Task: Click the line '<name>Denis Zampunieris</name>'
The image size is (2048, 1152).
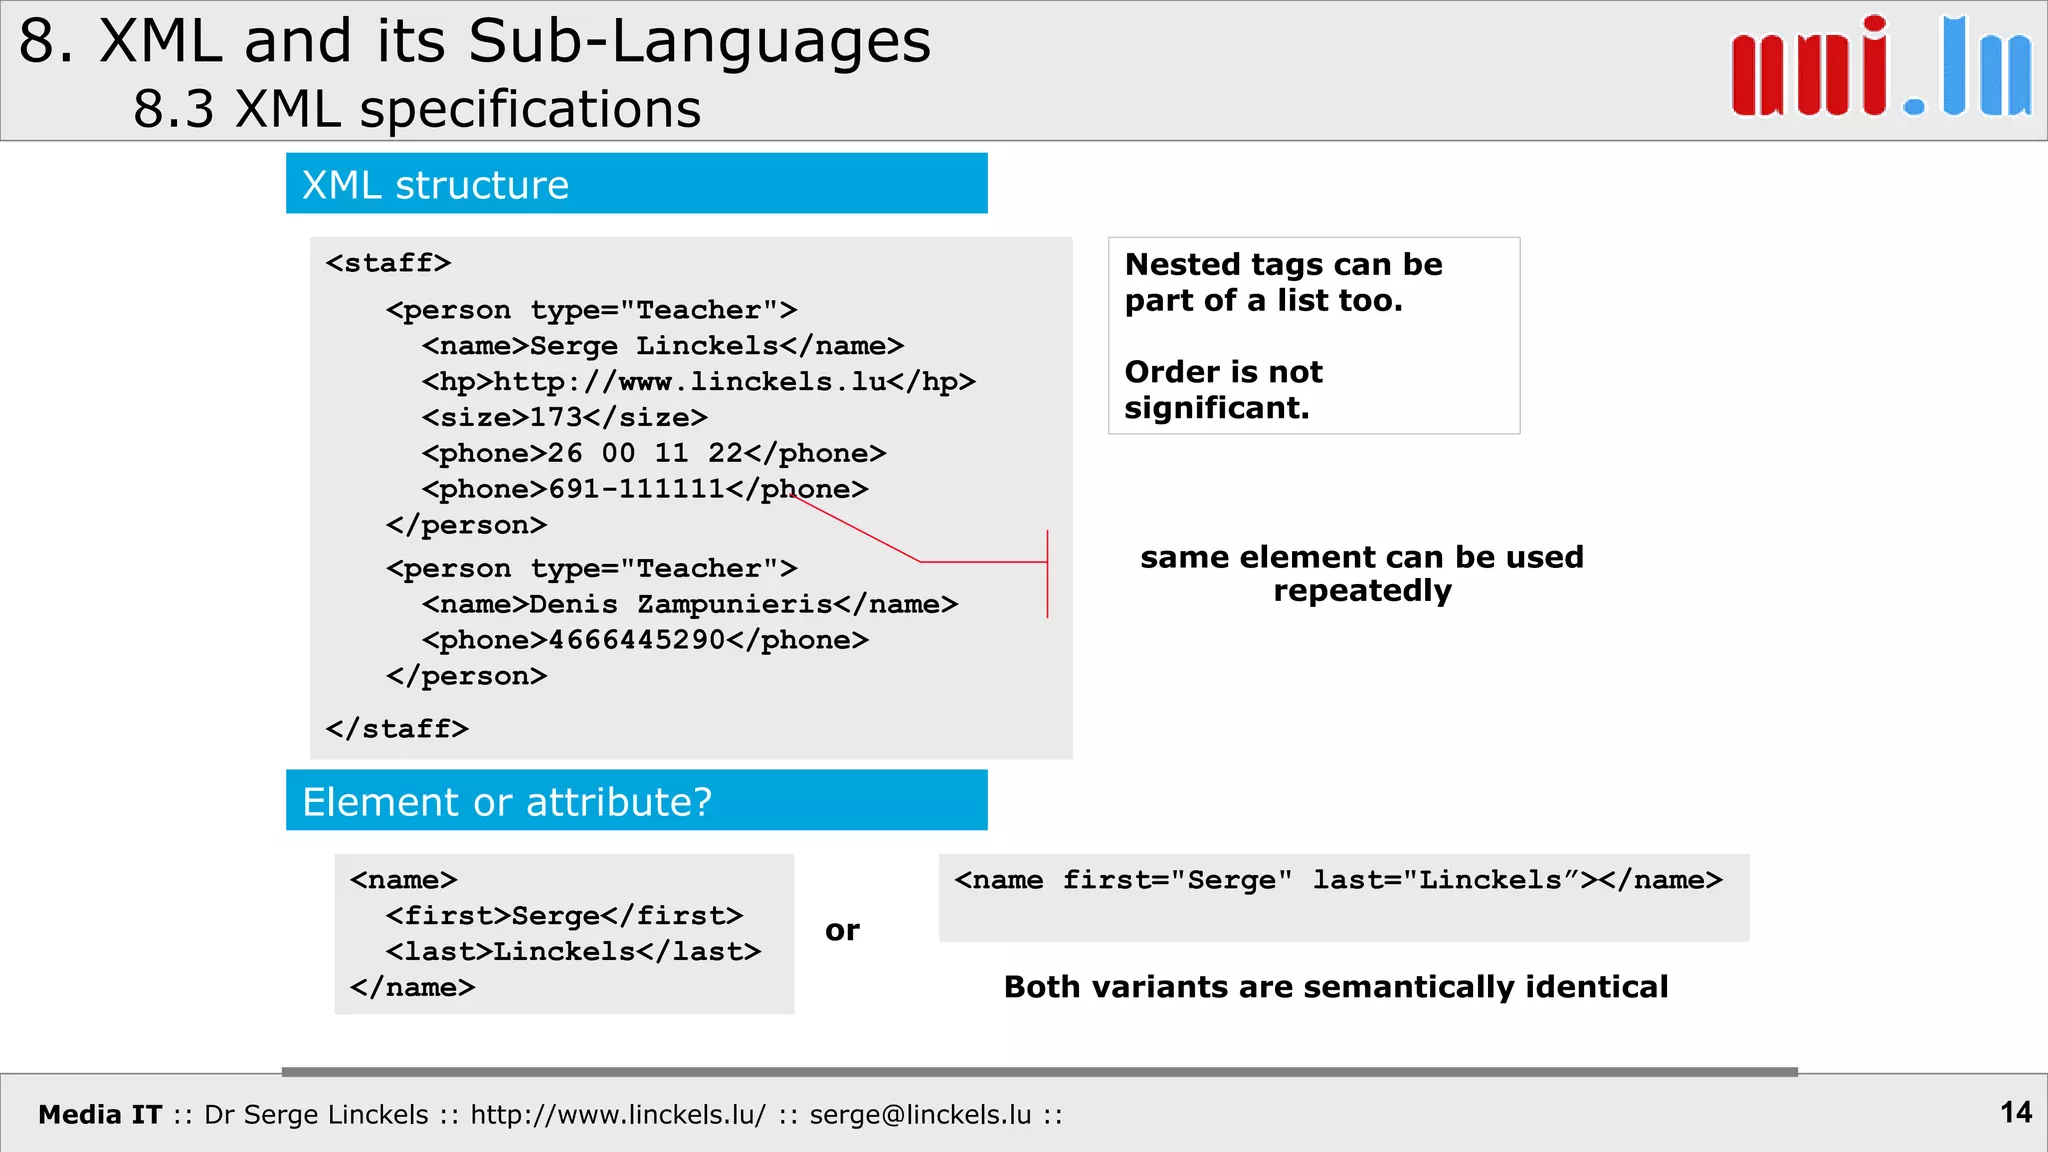Action: point(689,604)
